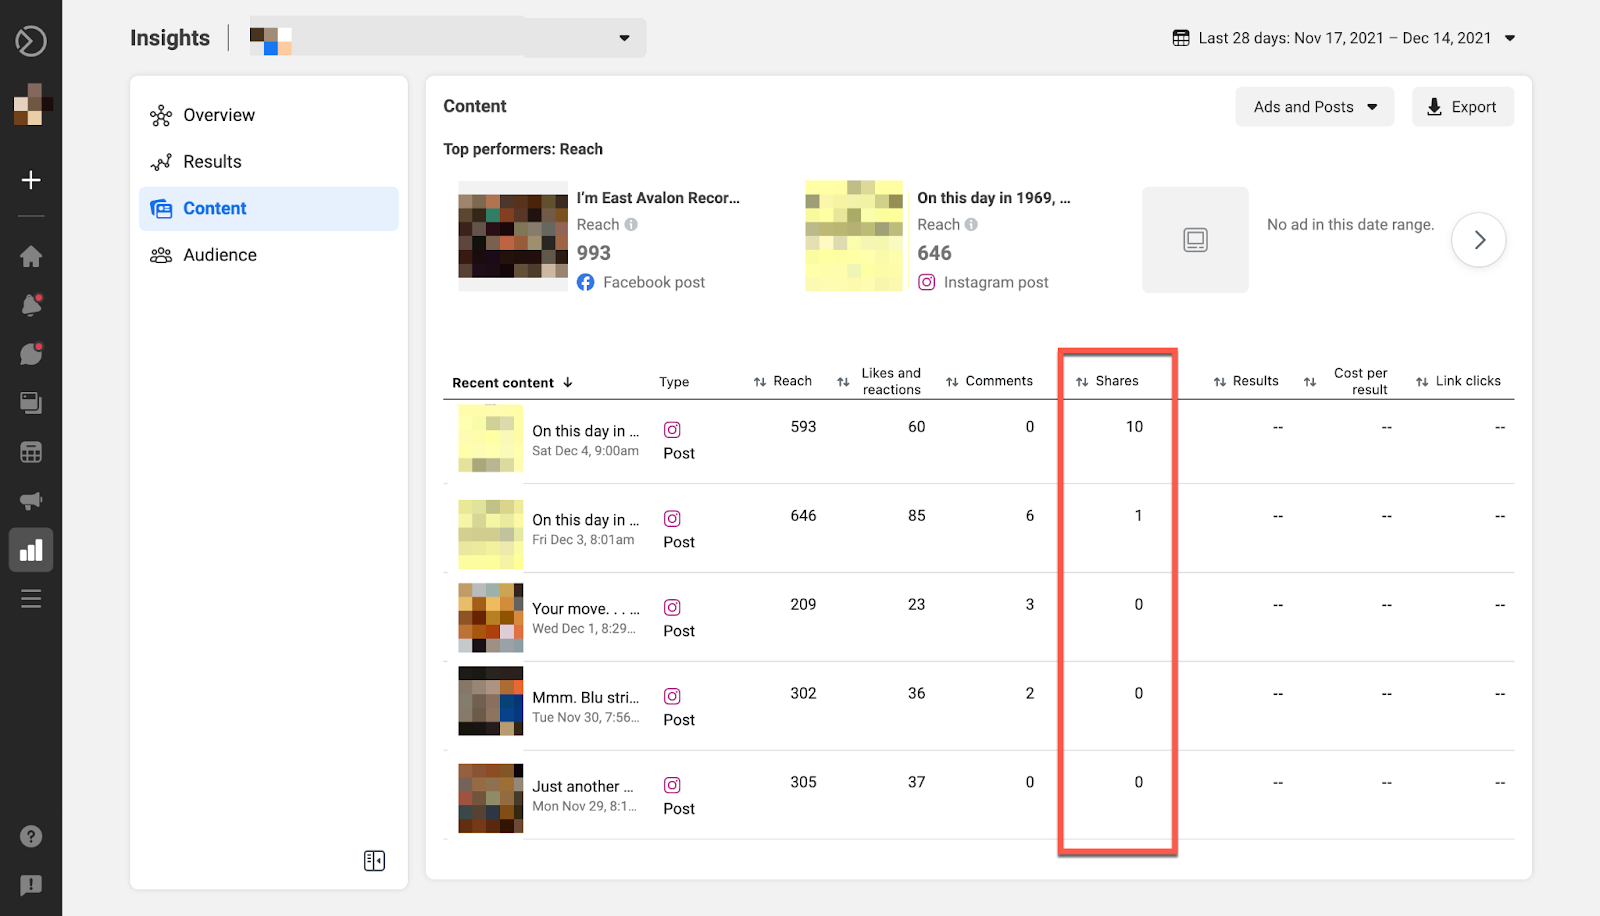Switch to the Overview section
The image size is (1600, 916).
pyautogui.click(x=218, y=114)
